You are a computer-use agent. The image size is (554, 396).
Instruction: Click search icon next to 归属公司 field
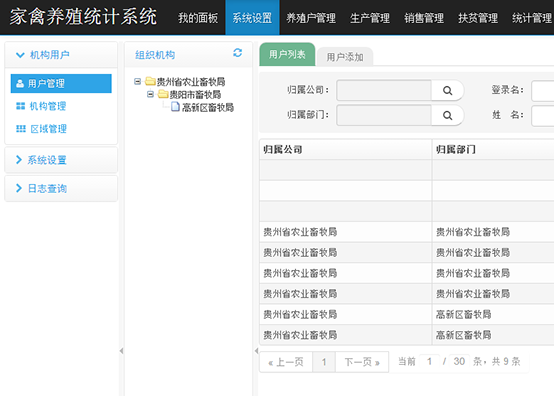click(x=447, y=90)
